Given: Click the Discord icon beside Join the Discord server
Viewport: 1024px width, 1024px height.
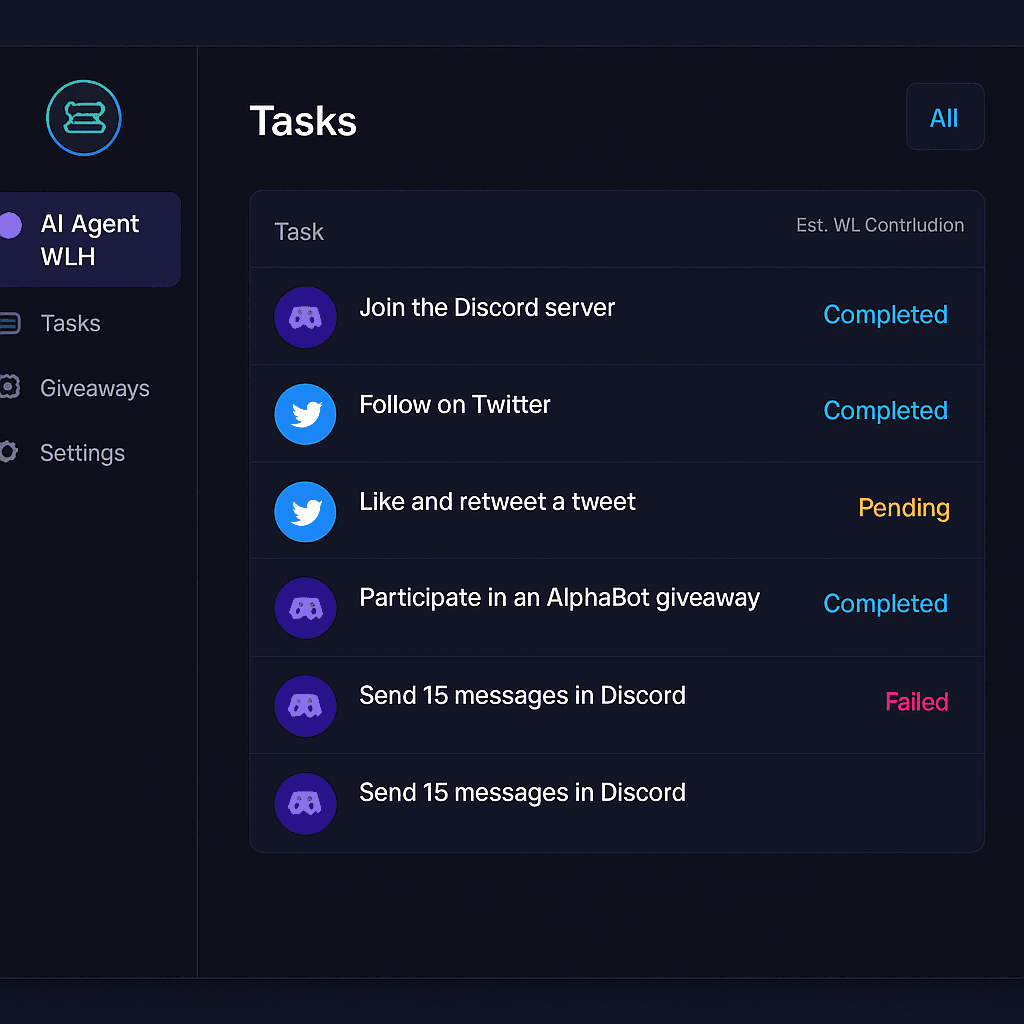Looking at the screenshot, I should point(305,317).
